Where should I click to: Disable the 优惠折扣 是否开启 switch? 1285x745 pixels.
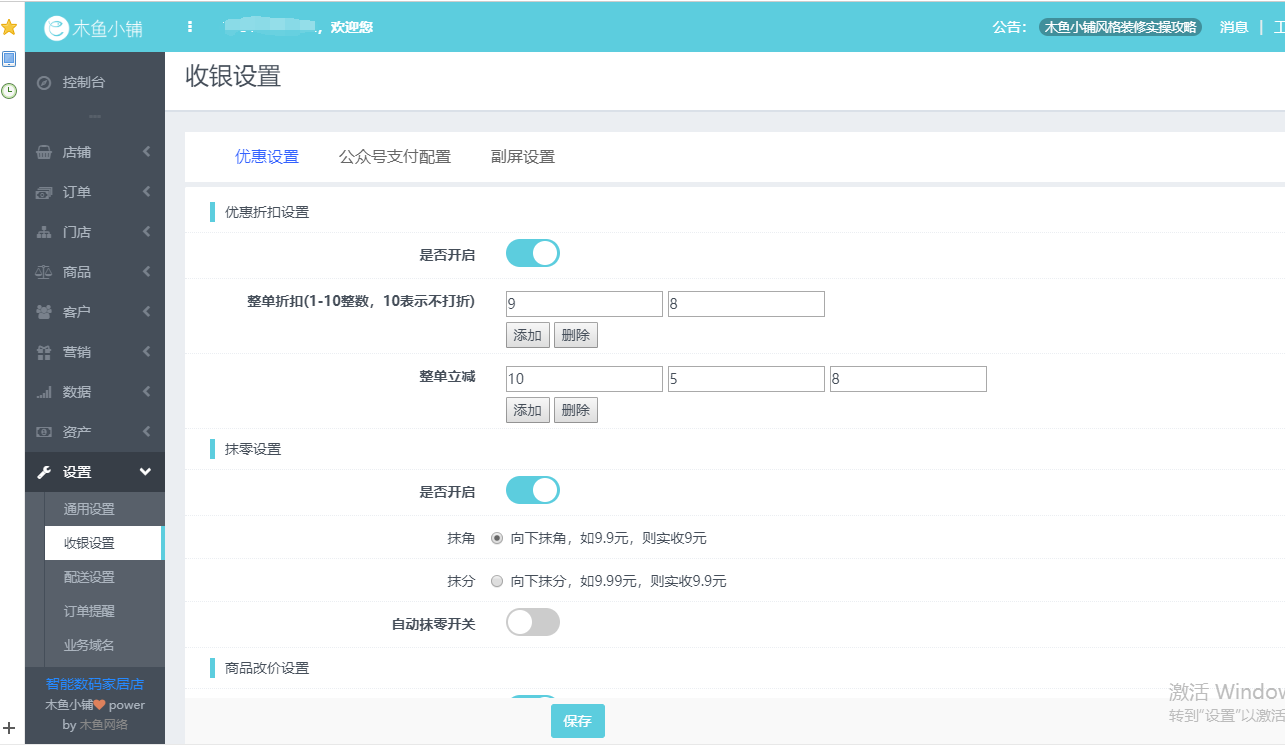tap(533, 254)
